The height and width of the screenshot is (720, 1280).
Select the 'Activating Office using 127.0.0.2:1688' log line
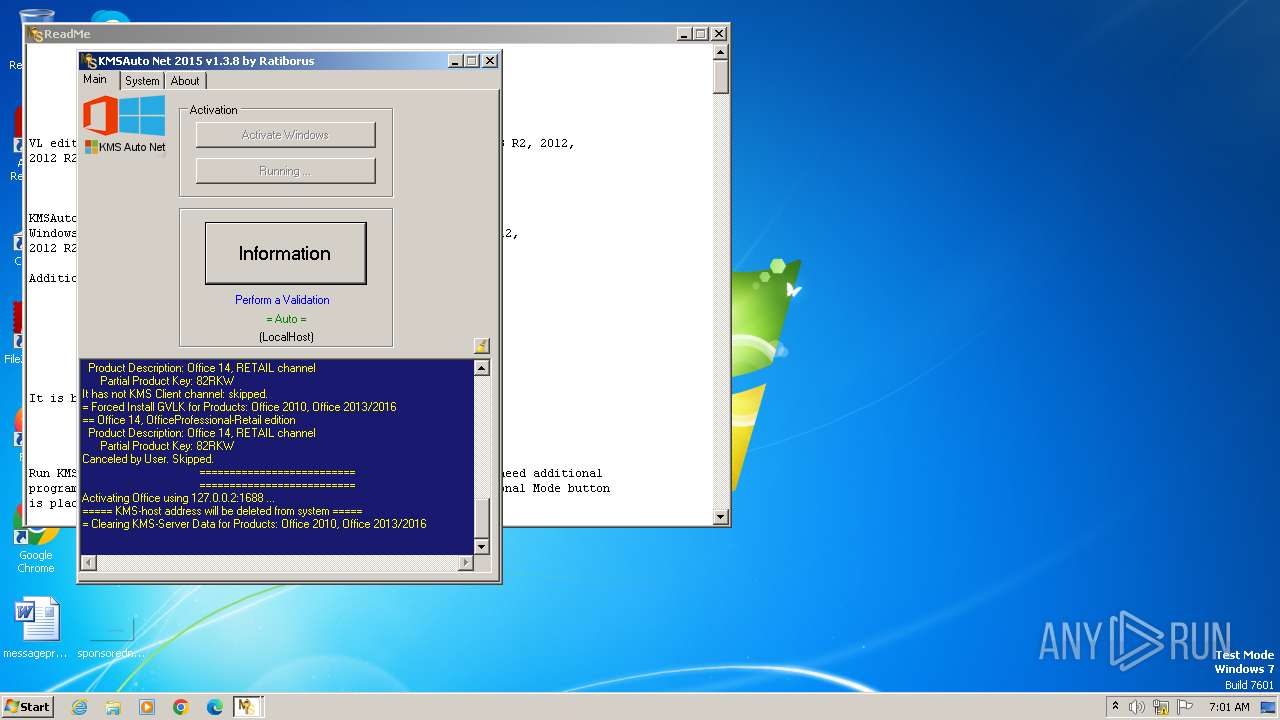tap(178, 498)
